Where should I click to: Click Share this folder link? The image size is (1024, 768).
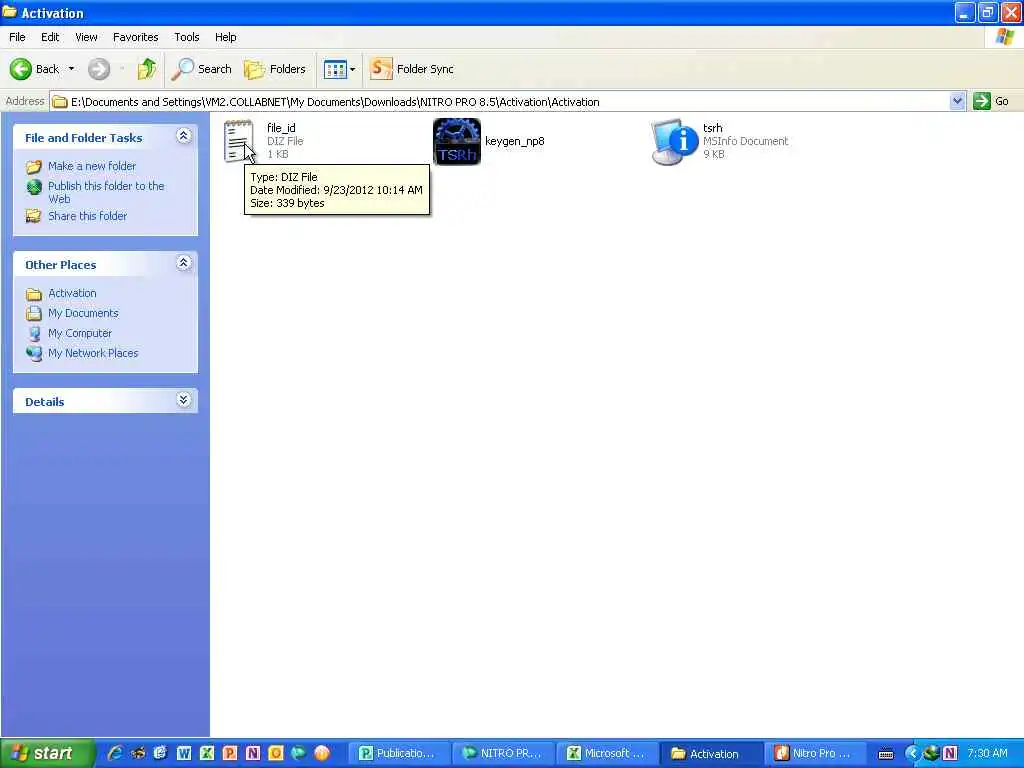(87, 216)
